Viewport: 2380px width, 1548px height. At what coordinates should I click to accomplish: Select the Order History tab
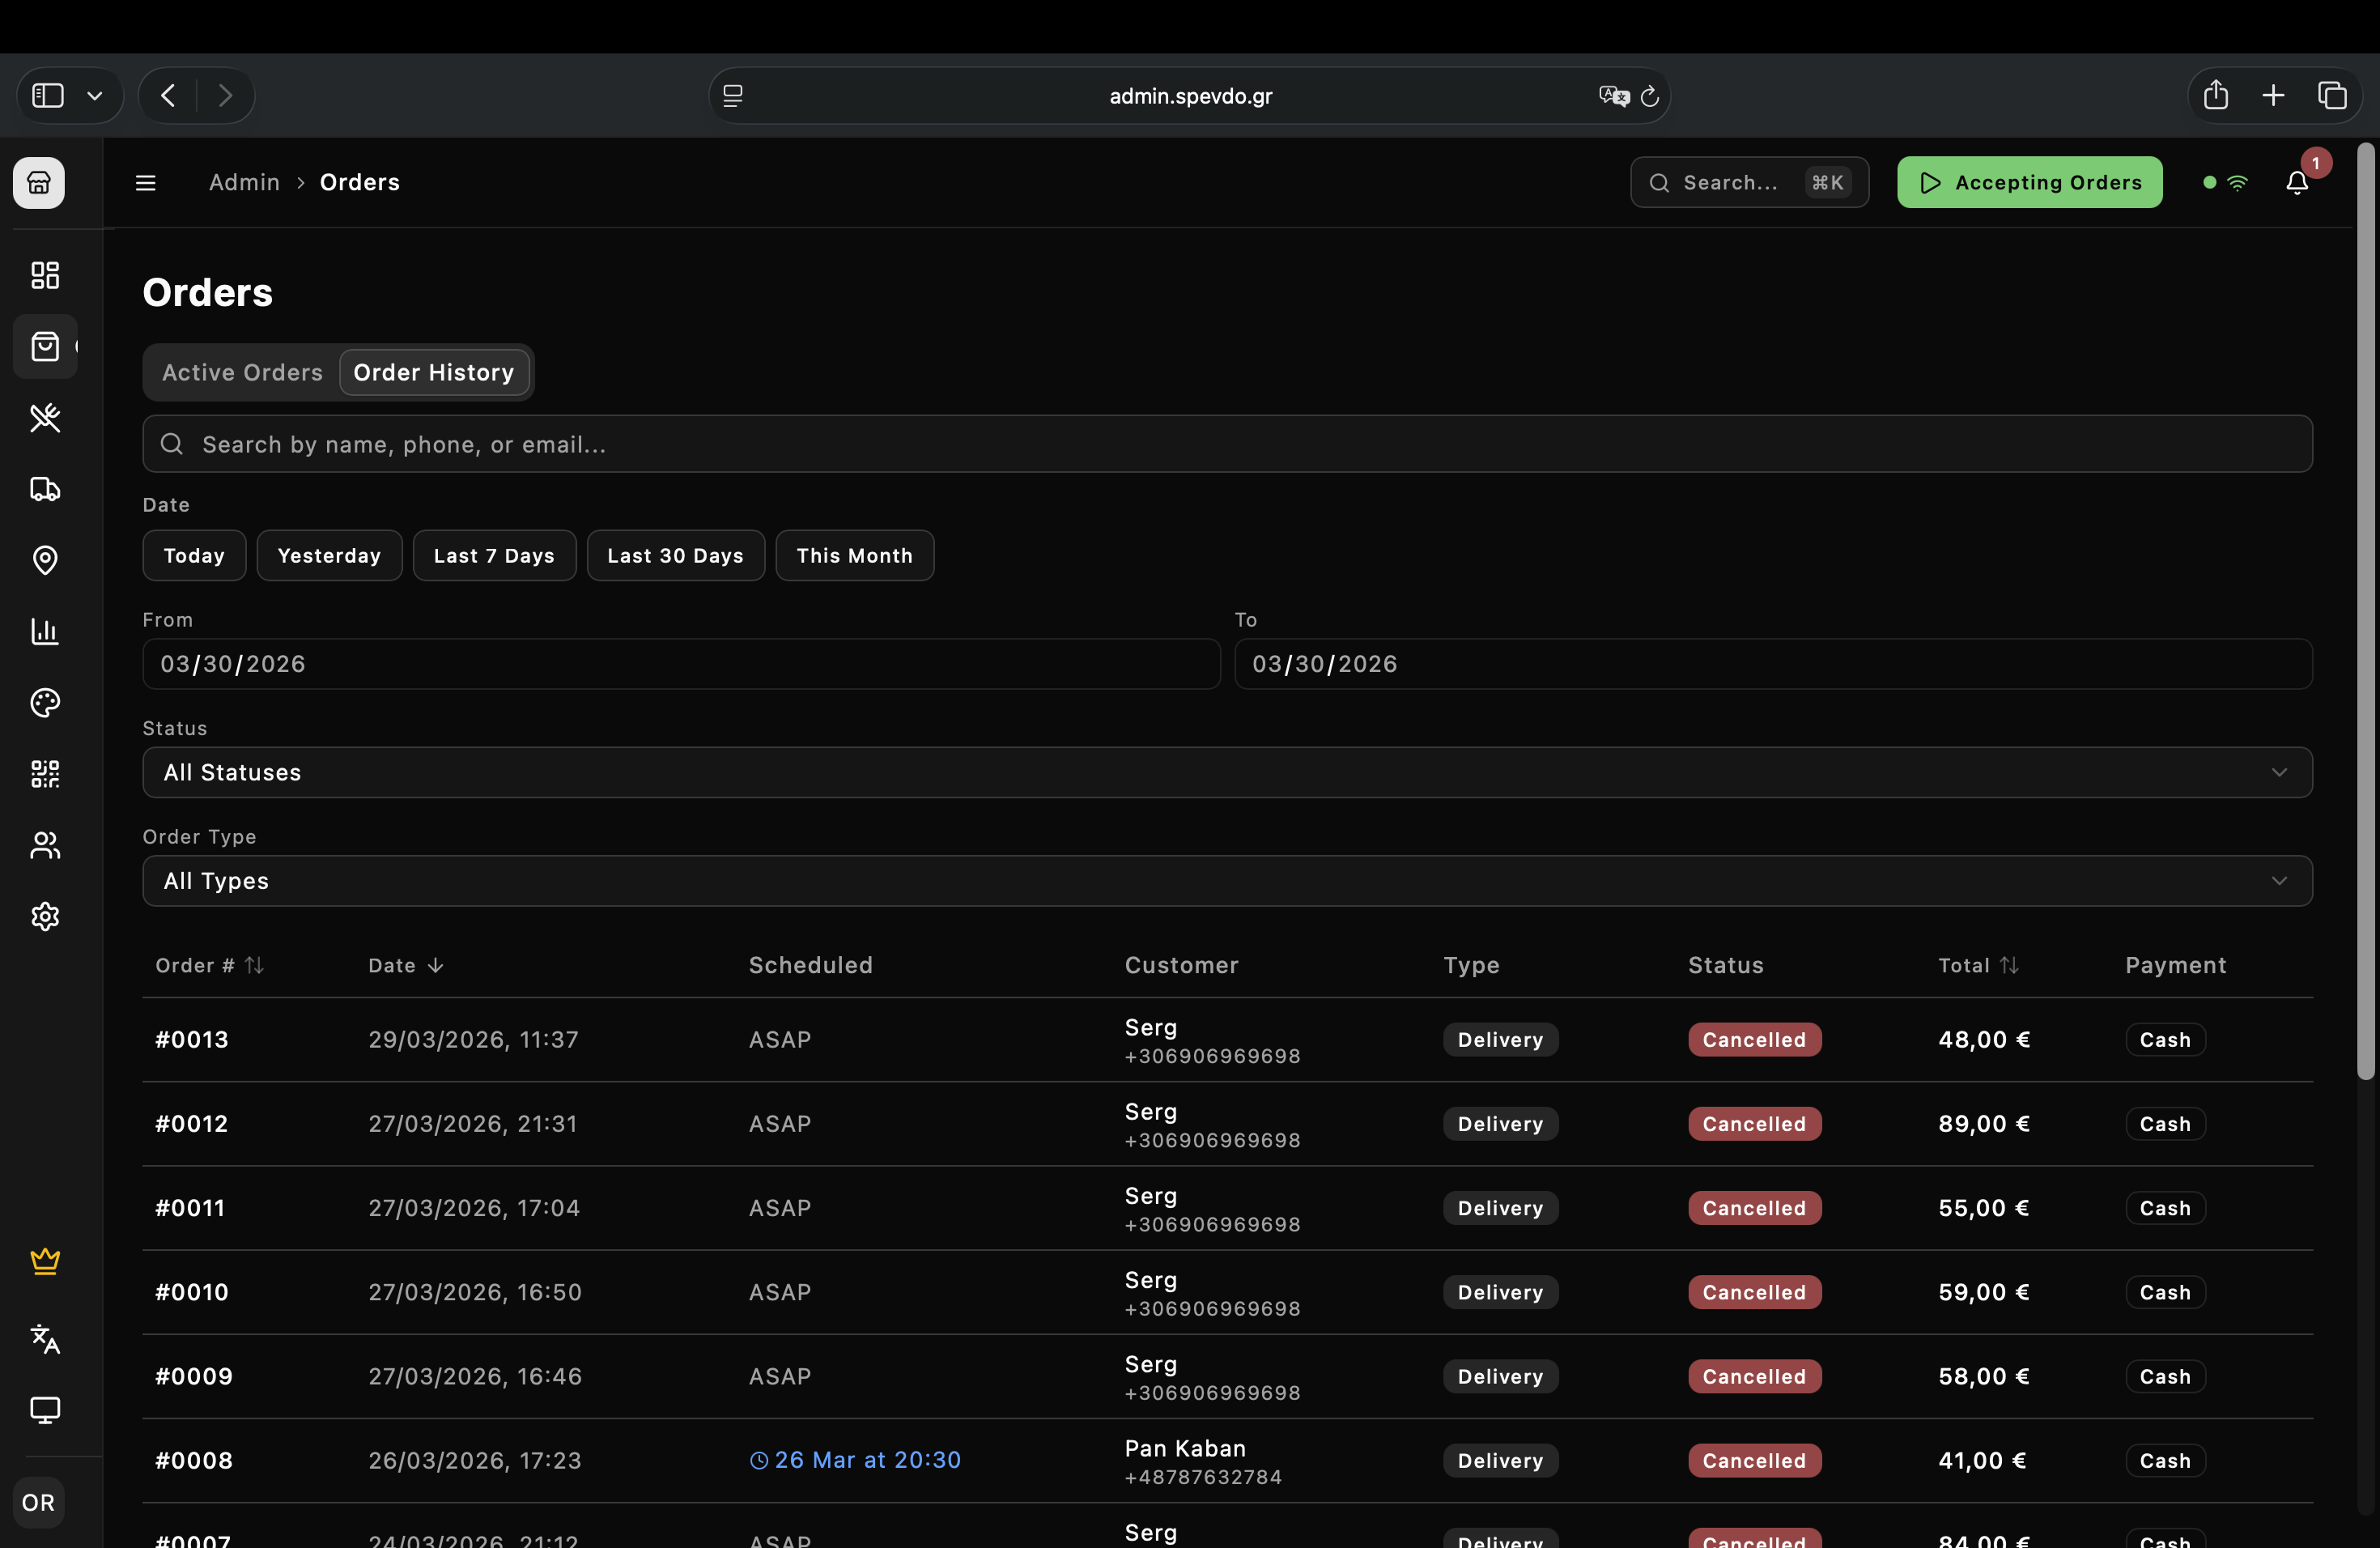[433, 372]
